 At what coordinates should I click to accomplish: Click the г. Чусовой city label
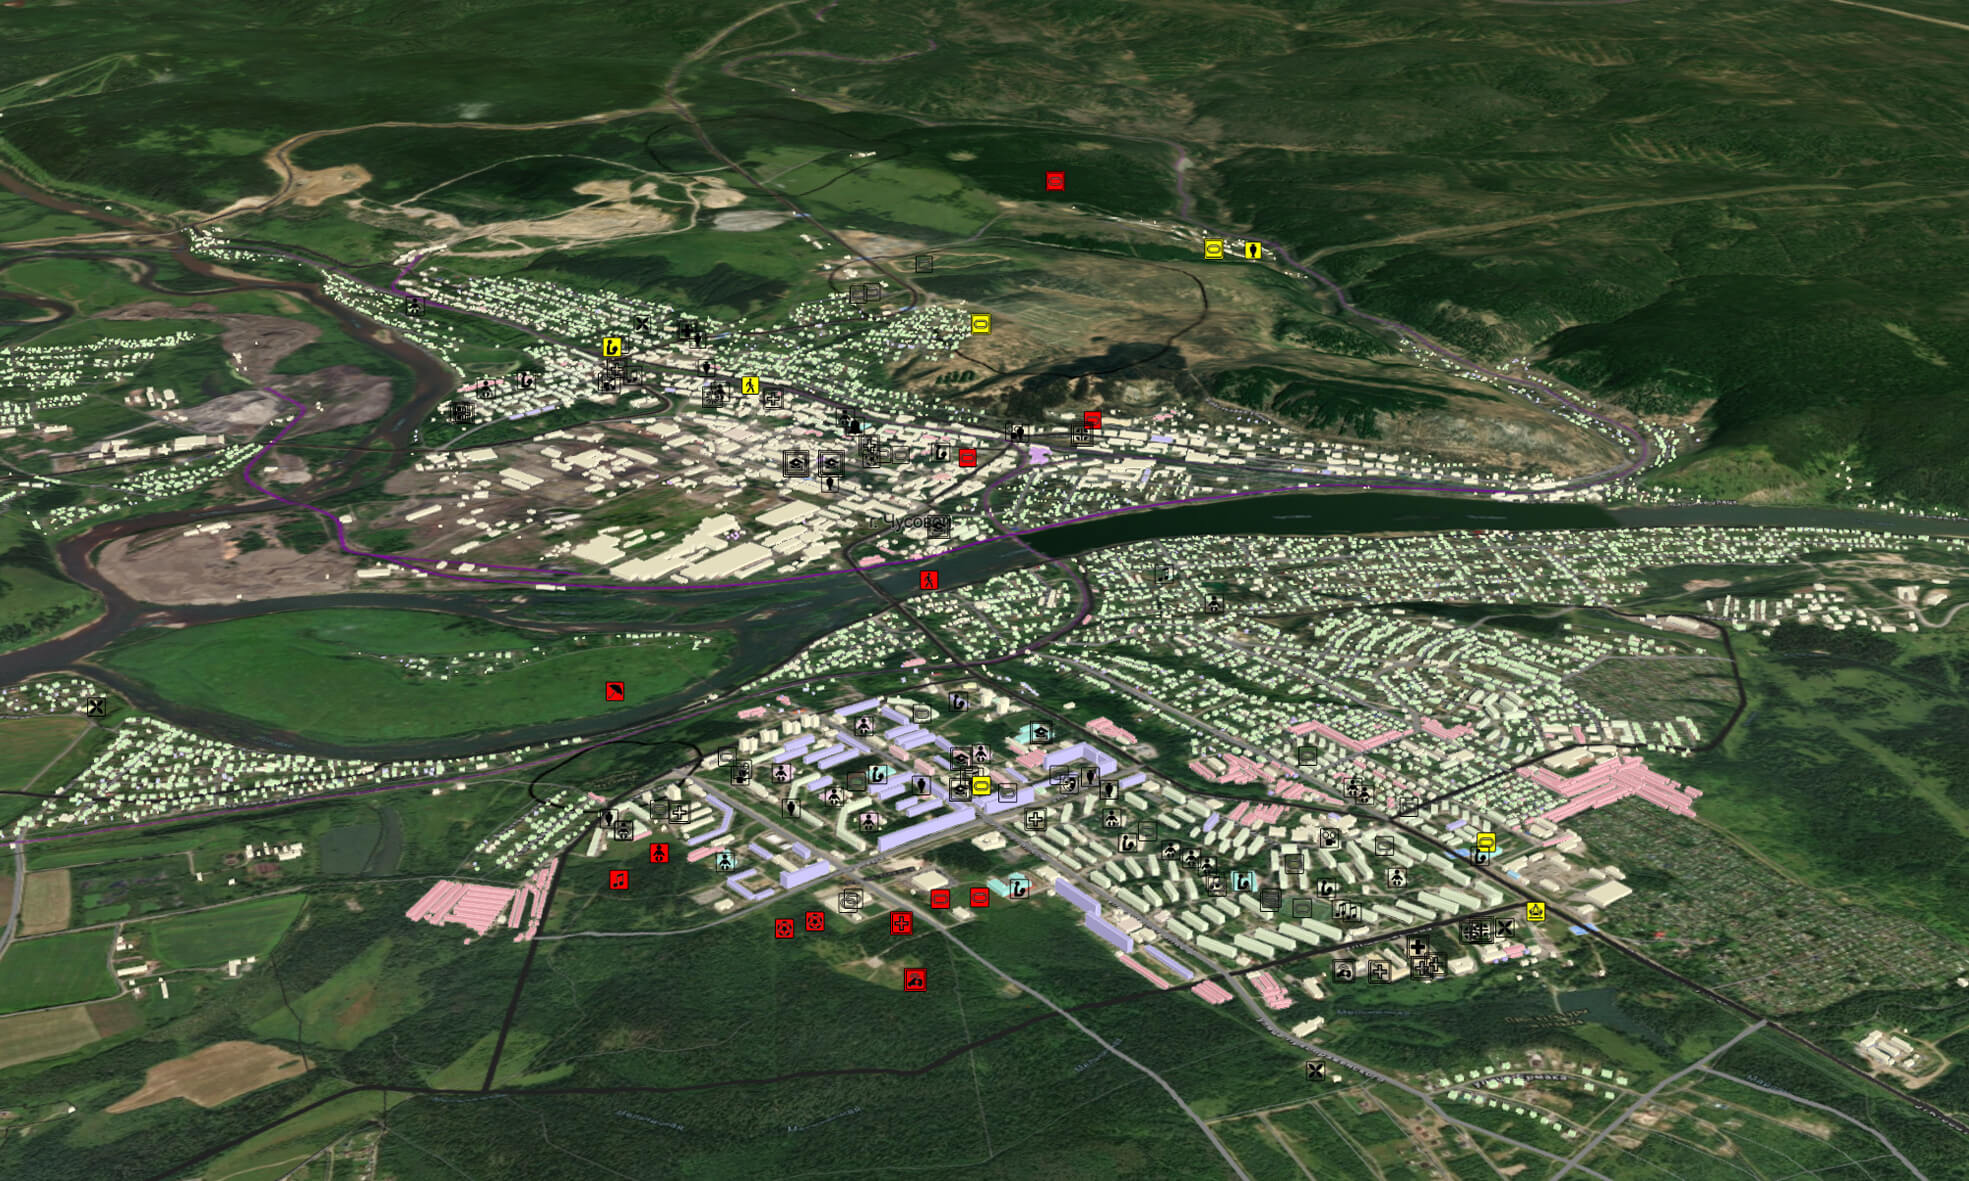pyautogui.click(x=910, y=522)
